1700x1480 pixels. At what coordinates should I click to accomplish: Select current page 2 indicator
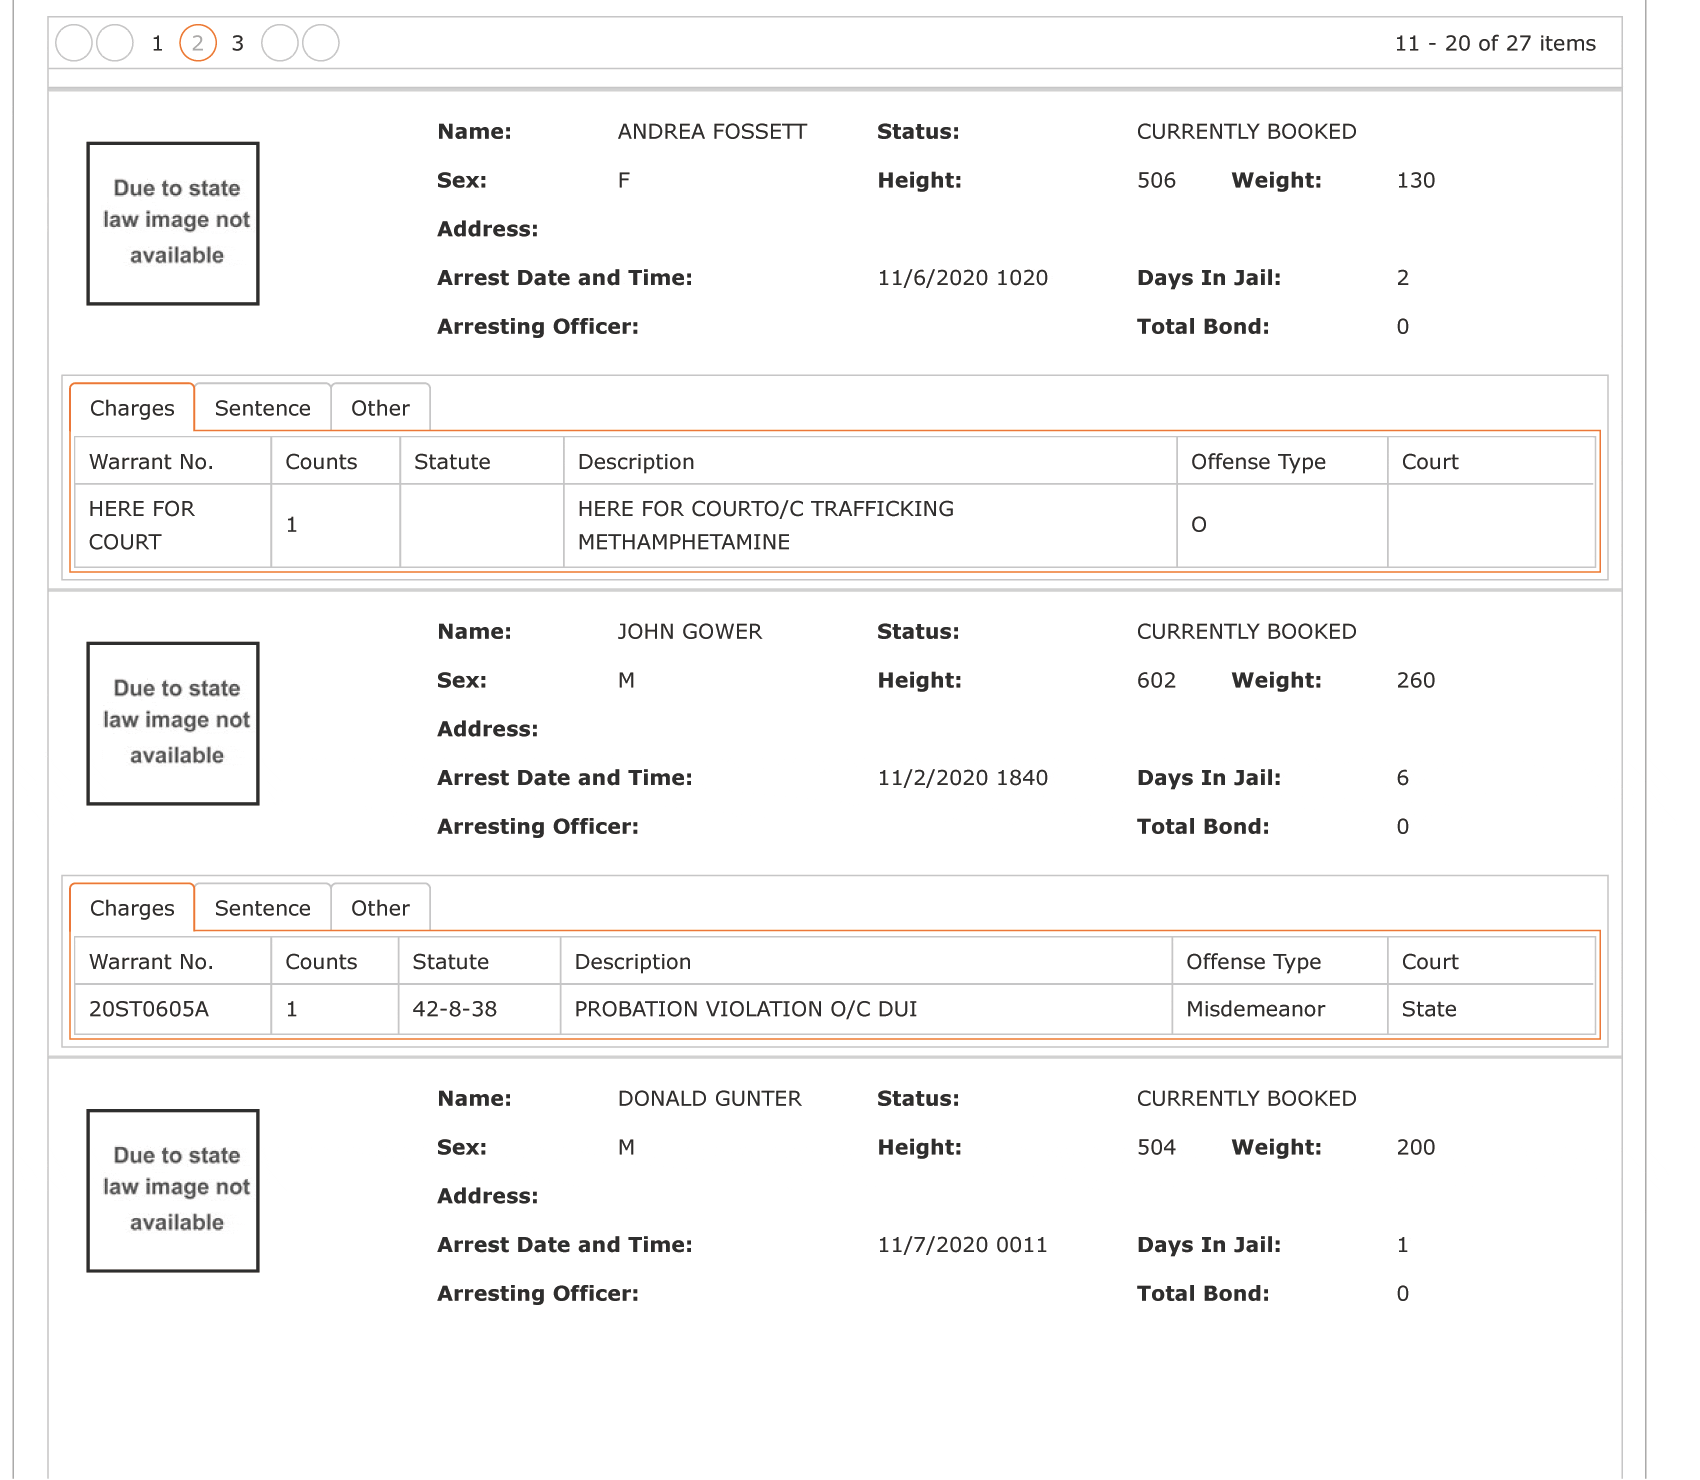pos(198,43)
